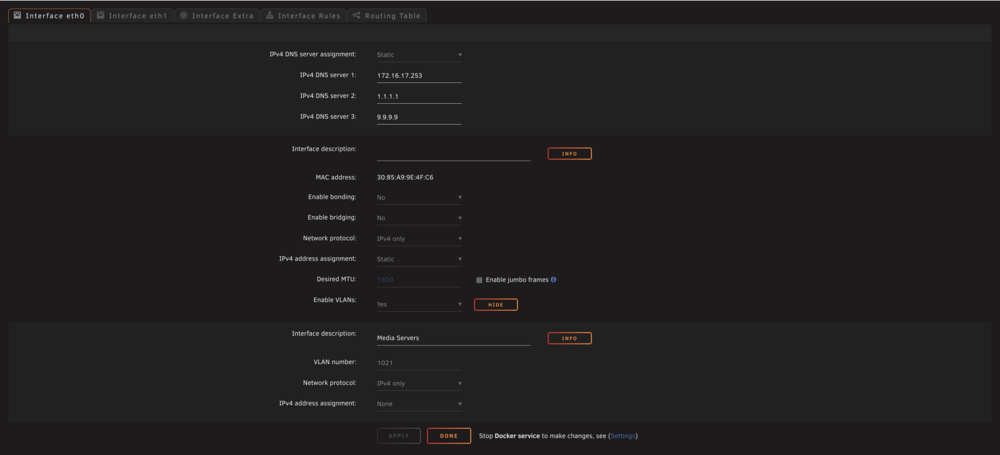
Task: Open the Enable bridging dropdown
Action: pyautogui.click(x=419, y=218)
